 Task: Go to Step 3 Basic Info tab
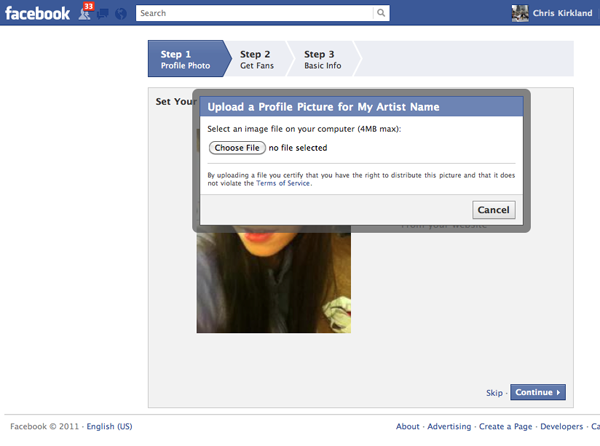[x=323, y=60]
